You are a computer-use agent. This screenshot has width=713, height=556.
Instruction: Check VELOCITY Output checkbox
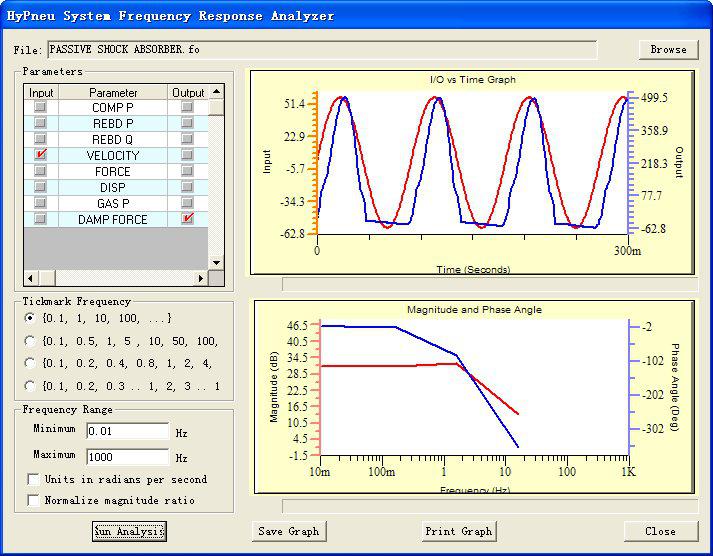tap(187, 155)
